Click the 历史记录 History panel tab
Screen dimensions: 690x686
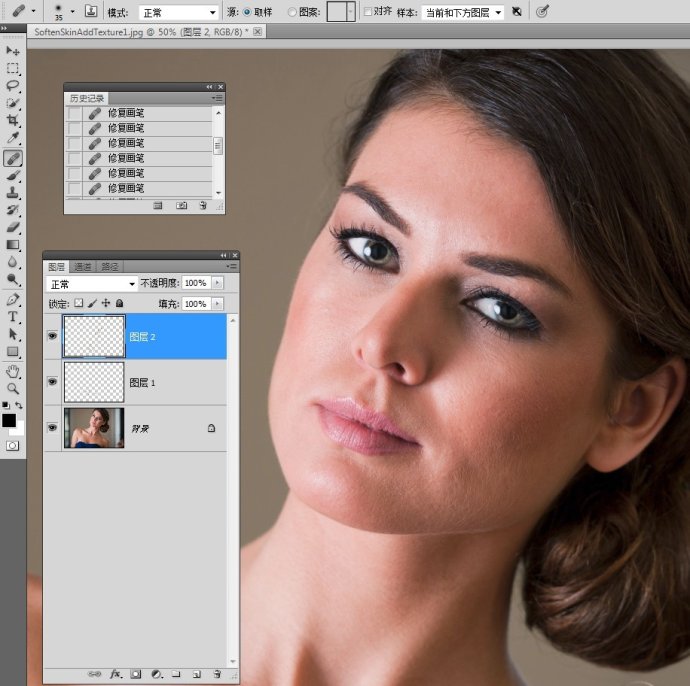(87, 98)
